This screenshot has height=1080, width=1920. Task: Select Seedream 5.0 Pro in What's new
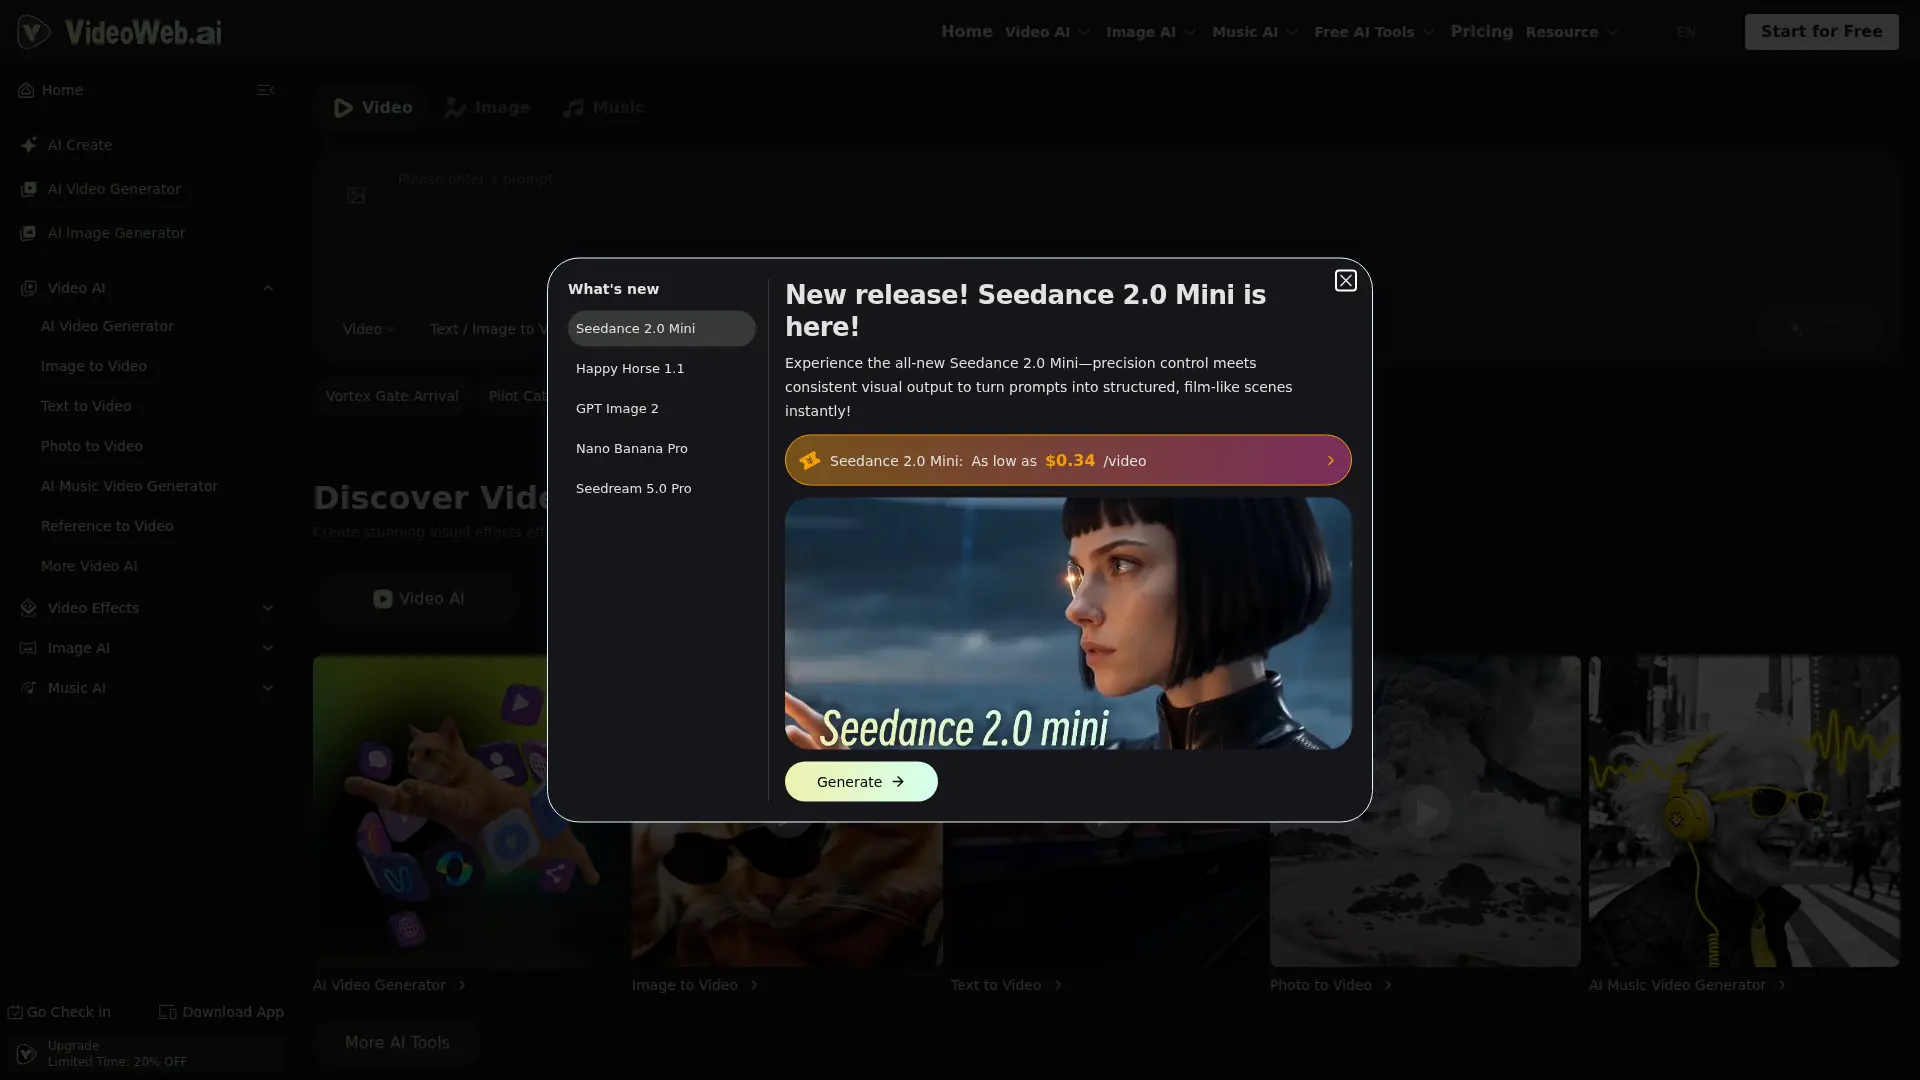(661, 488)
